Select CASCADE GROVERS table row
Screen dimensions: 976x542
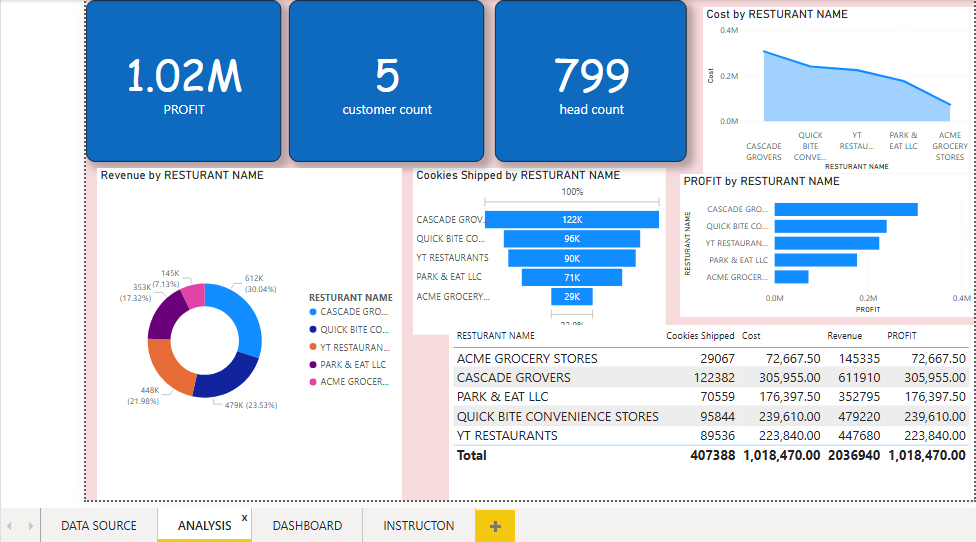click(711, 378)
